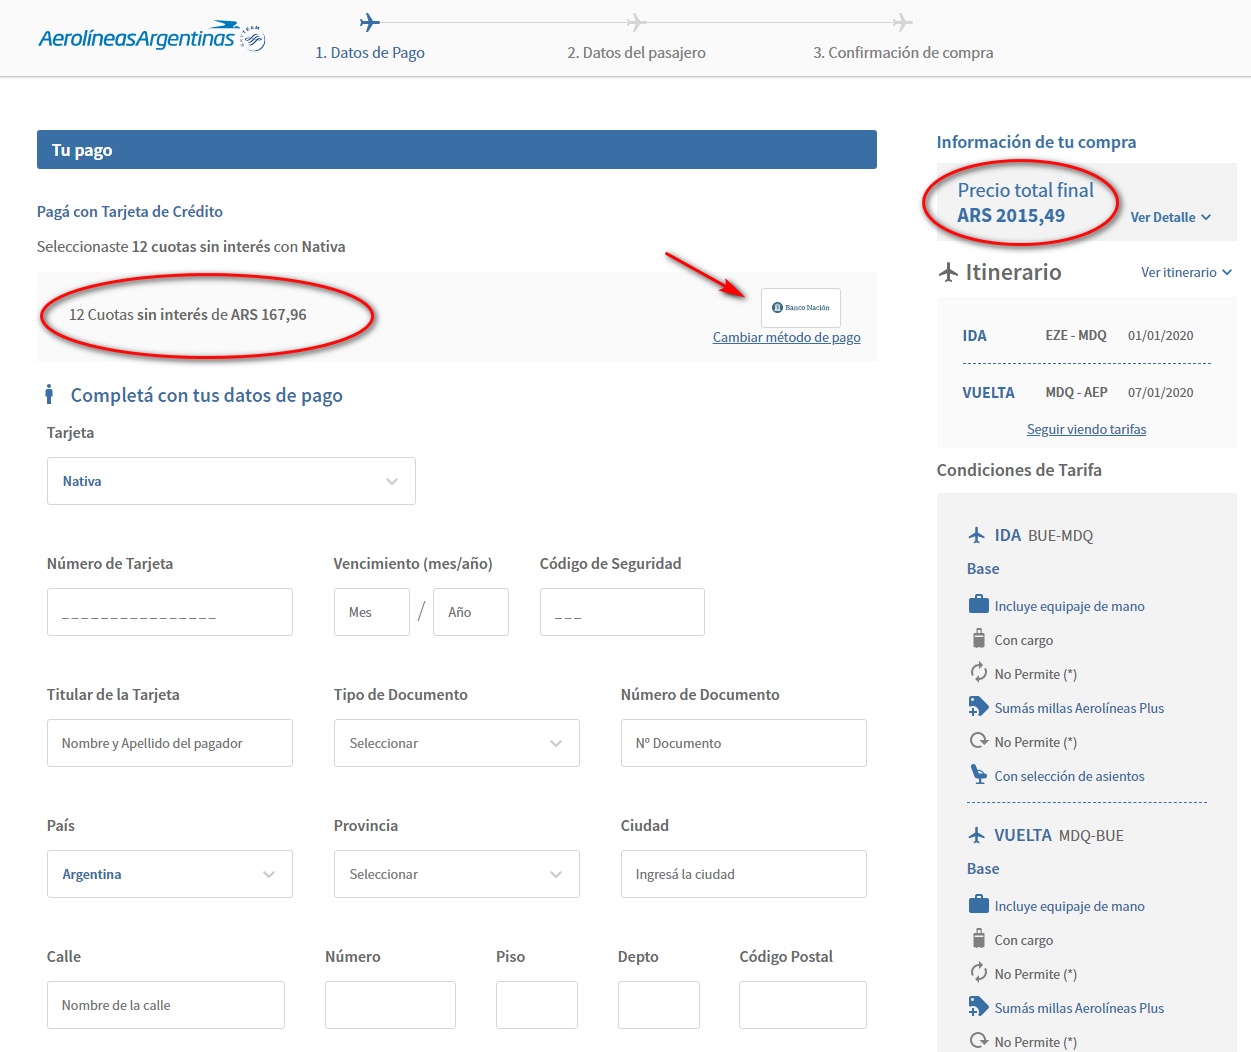Click IDA Sumás millas Aerolíneas Plus link

coord(1079,708)
